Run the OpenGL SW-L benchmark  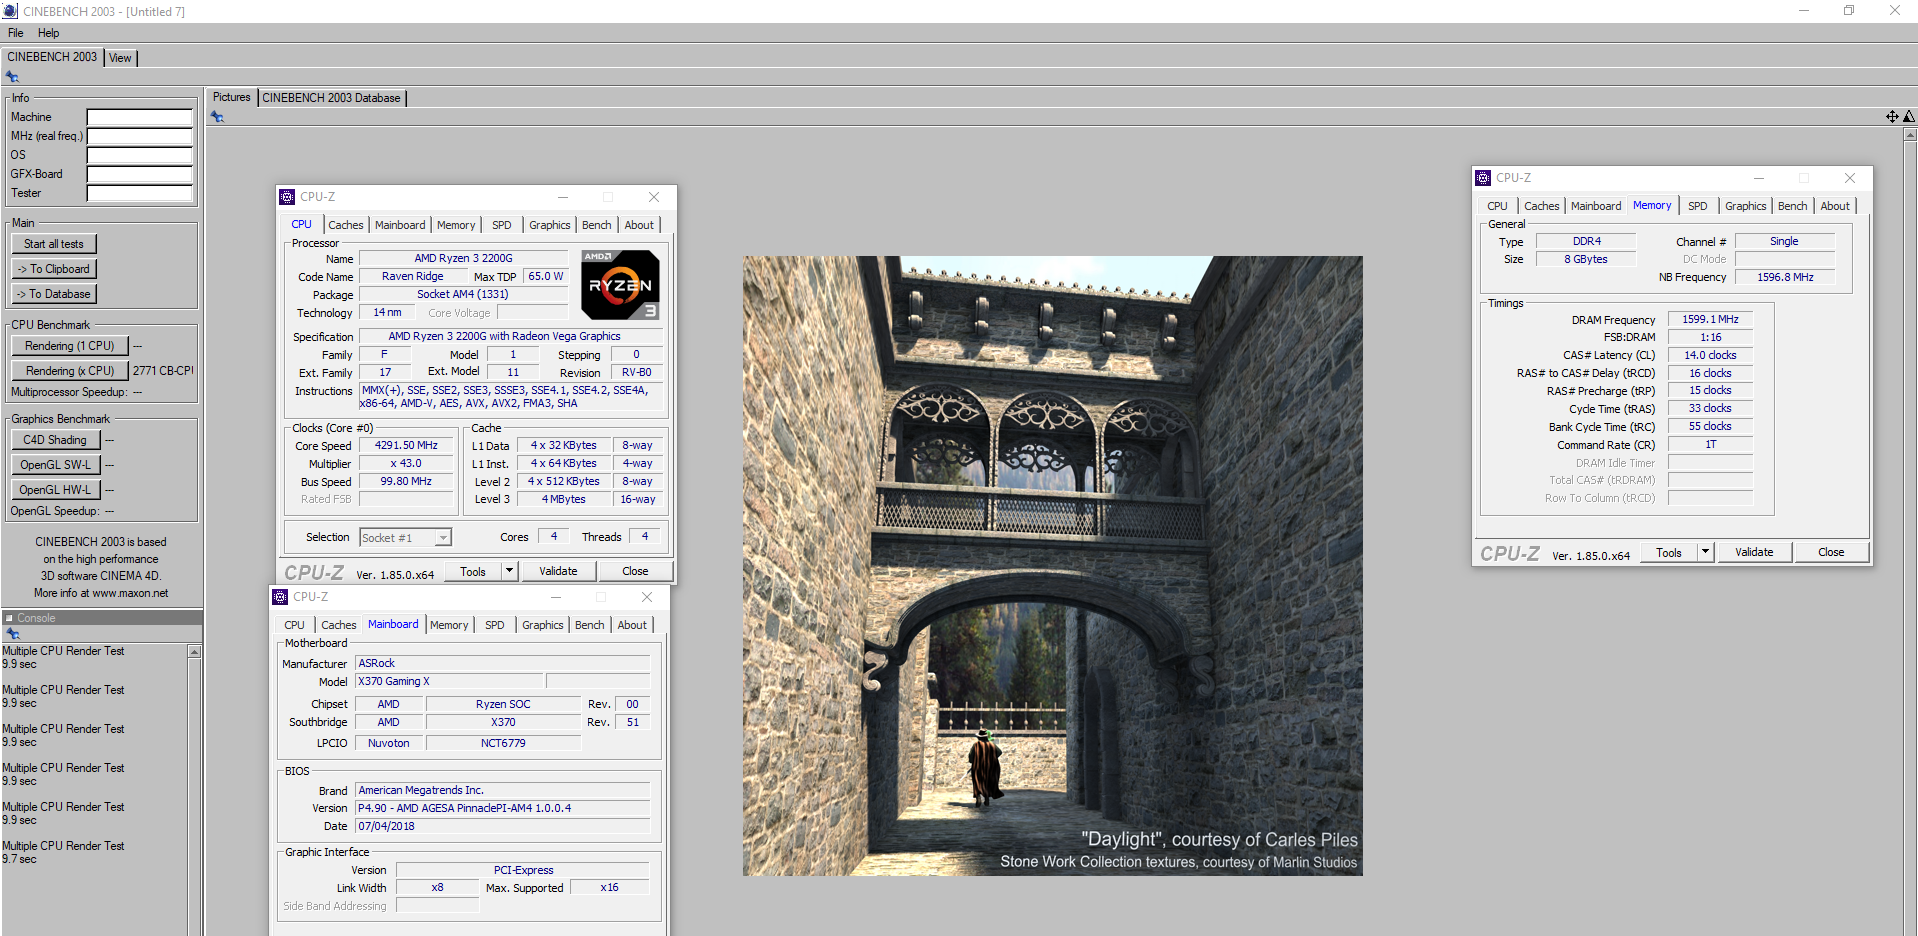(55, 465)
